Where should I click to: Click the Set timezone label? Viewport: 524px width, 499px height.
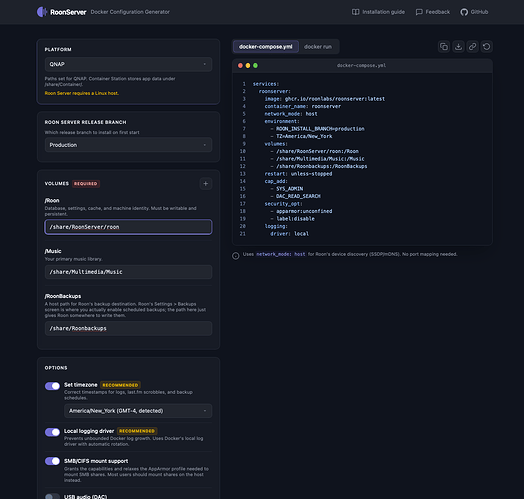pyautogui.click(x=81, y=385)
